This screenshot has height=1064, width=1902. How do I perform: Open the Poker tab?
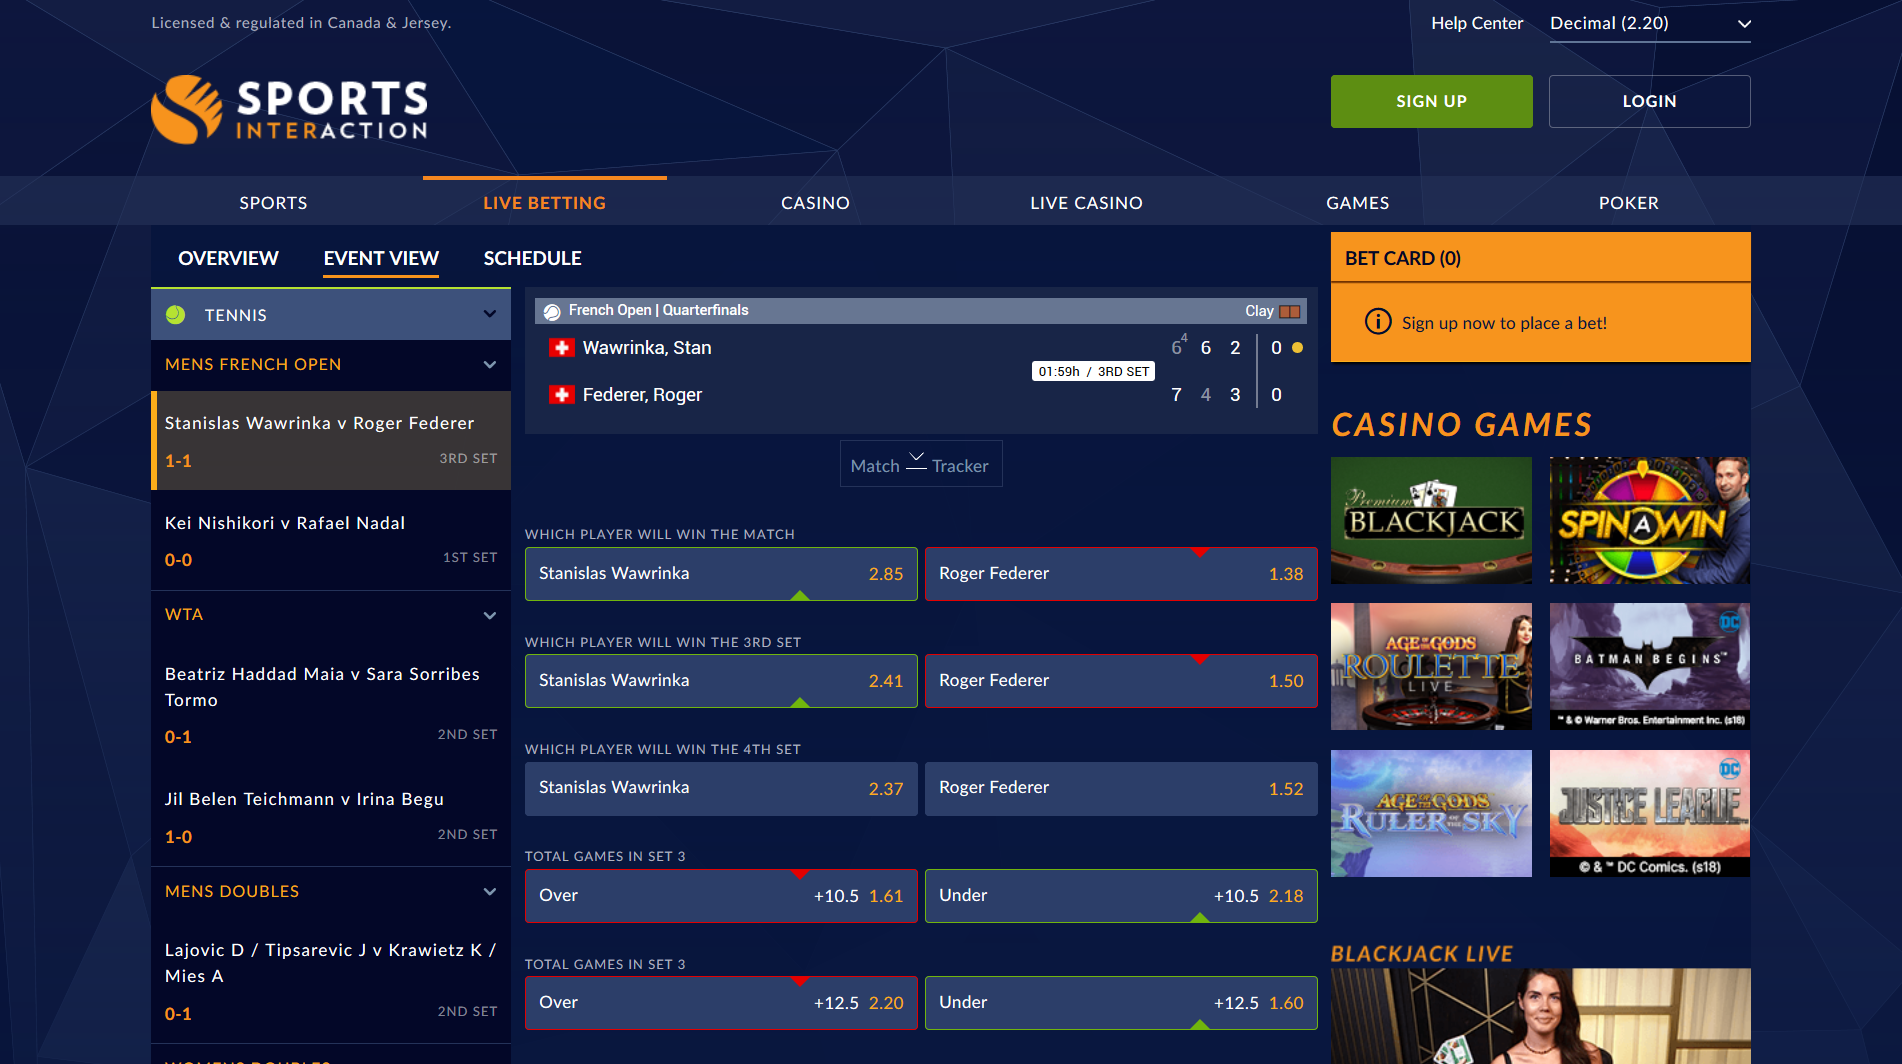click(1629, 202)
